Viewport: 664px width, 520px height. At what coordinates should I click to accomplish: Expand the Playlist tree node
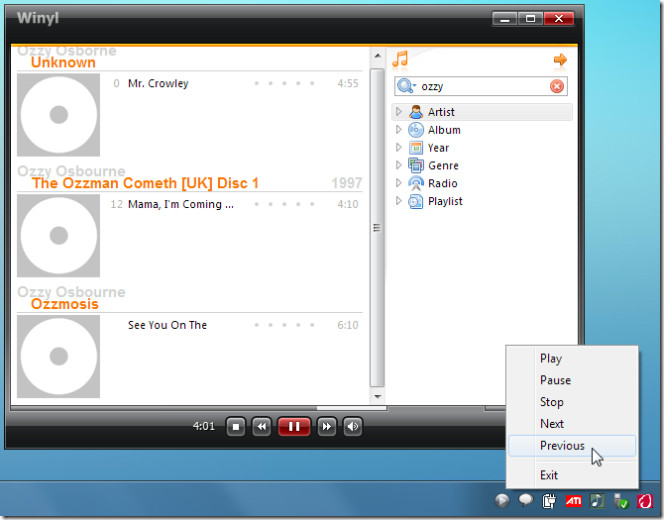tap(398, 201)
